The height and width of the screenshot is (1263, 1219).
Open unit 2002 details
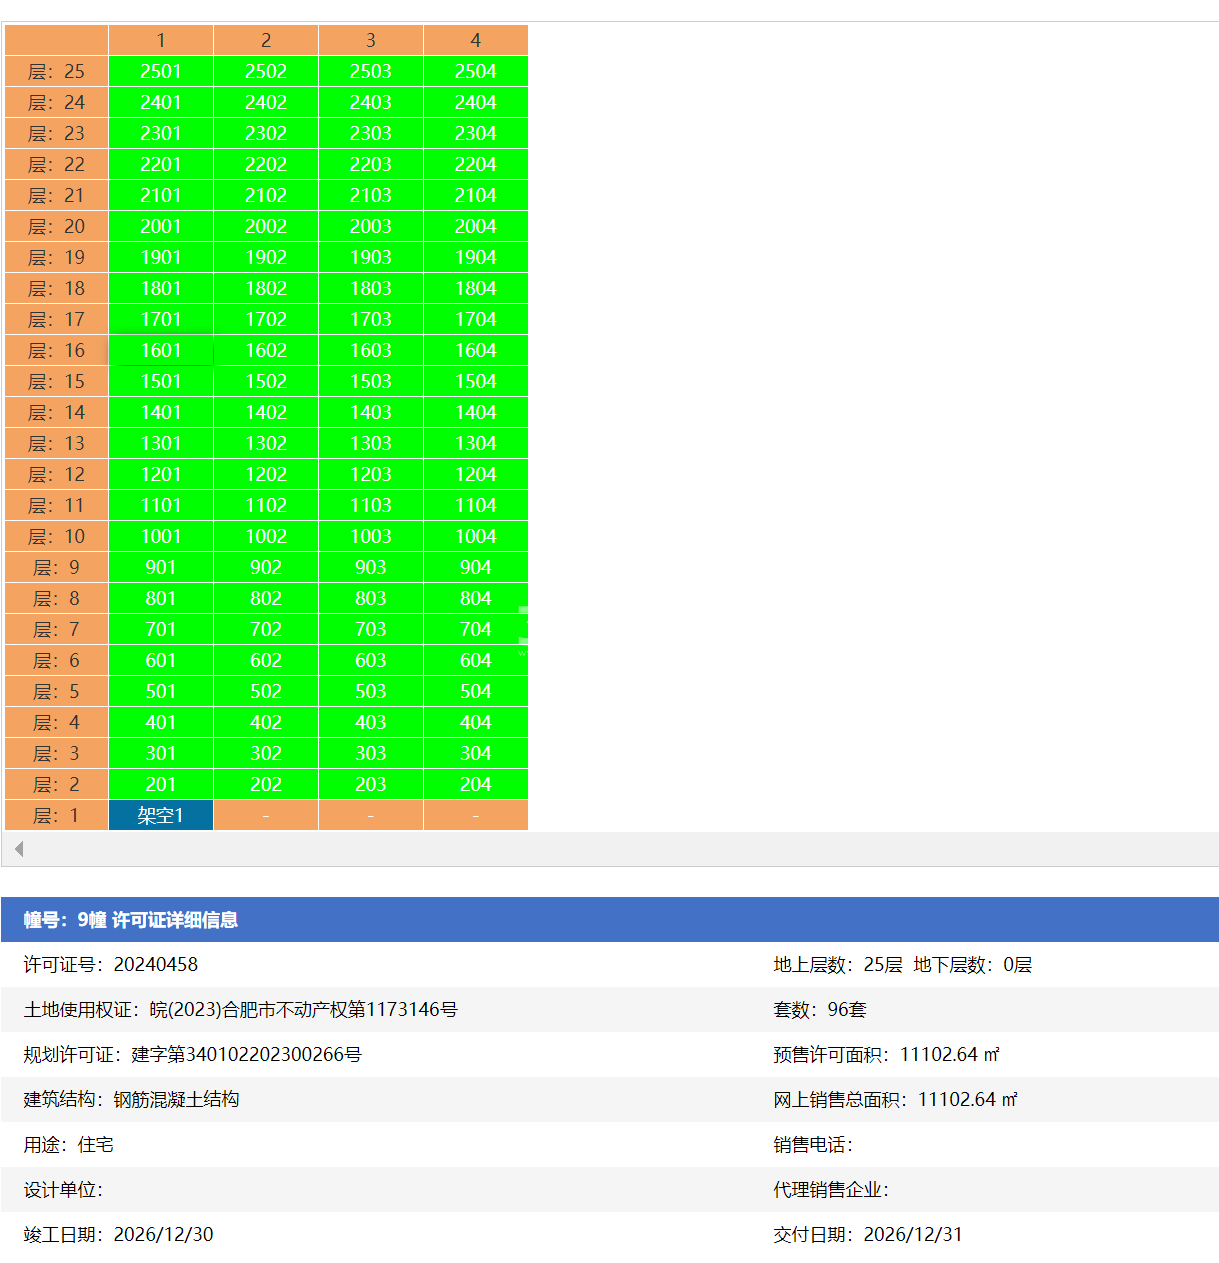pyautogui.click(x=266, y=226)
